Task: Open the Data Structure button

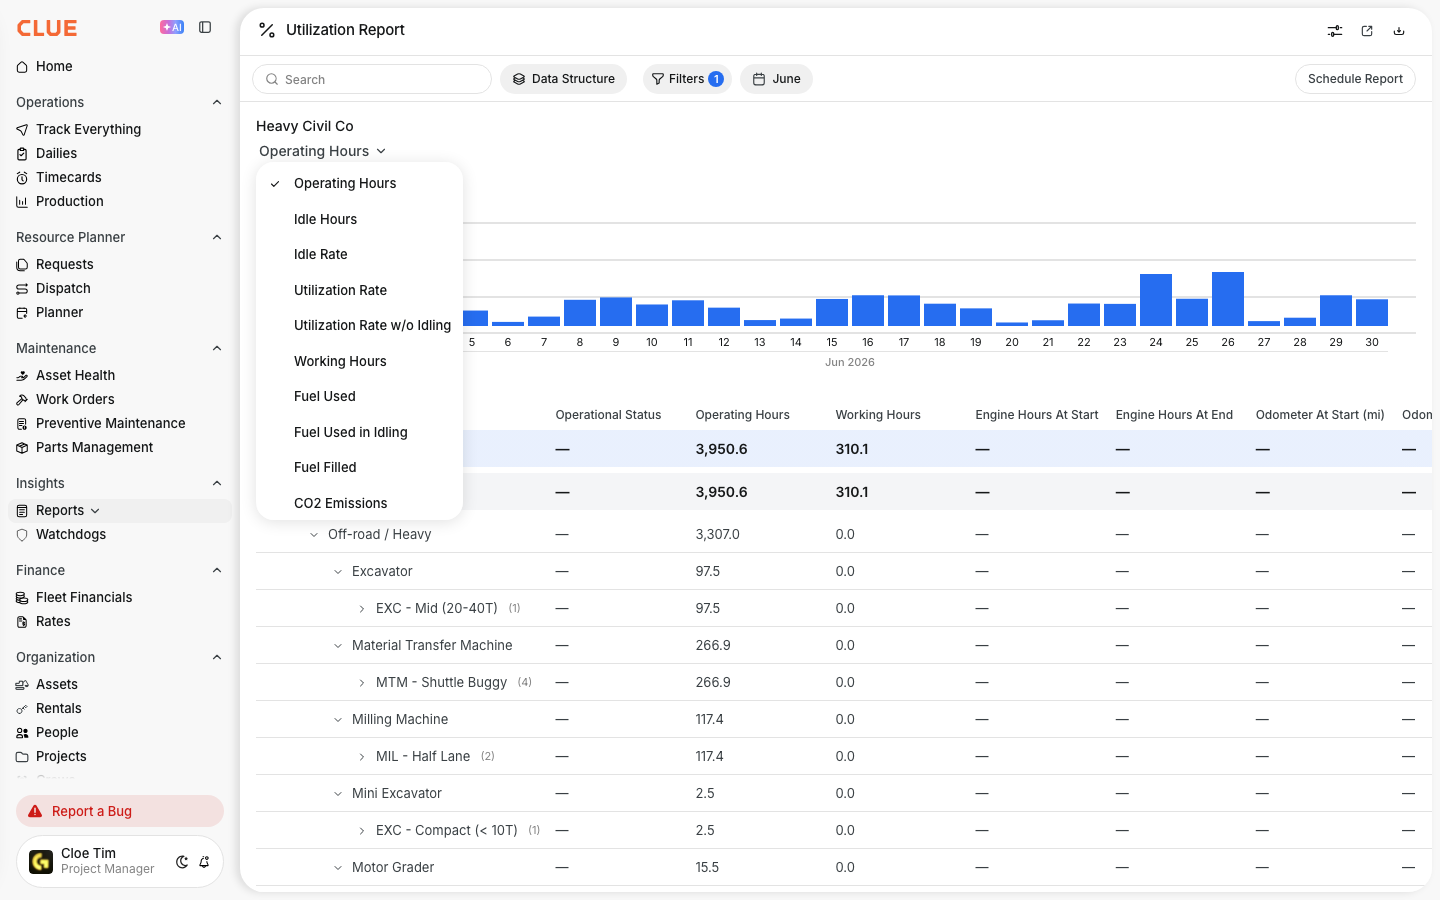Action: pyautogui.click(x=563, y=79)
